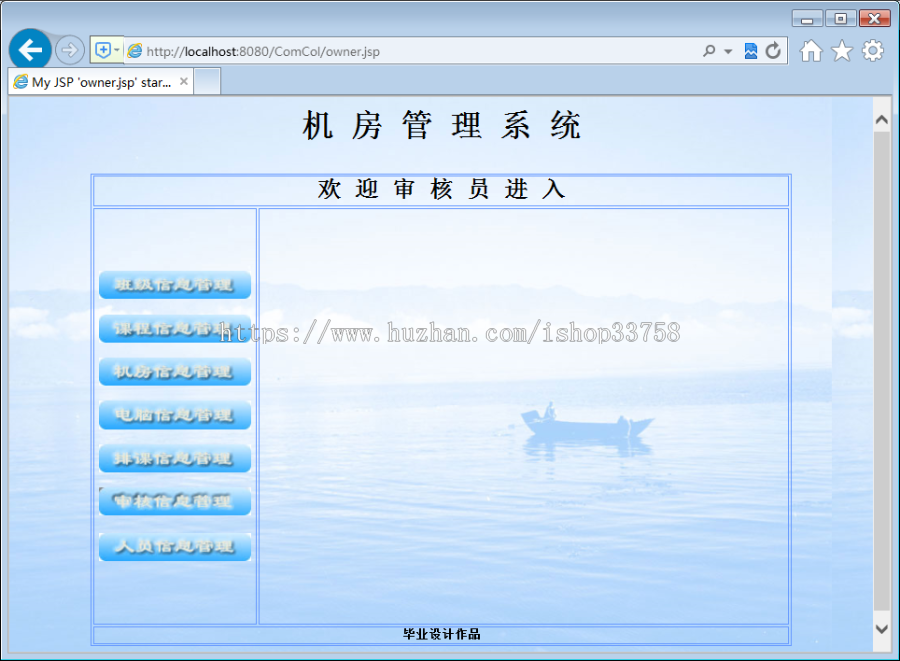Viewport: 900px width, 661px height.
Task: Open 课程信息管理 (Course Info Management)
Action: [174, 328]
